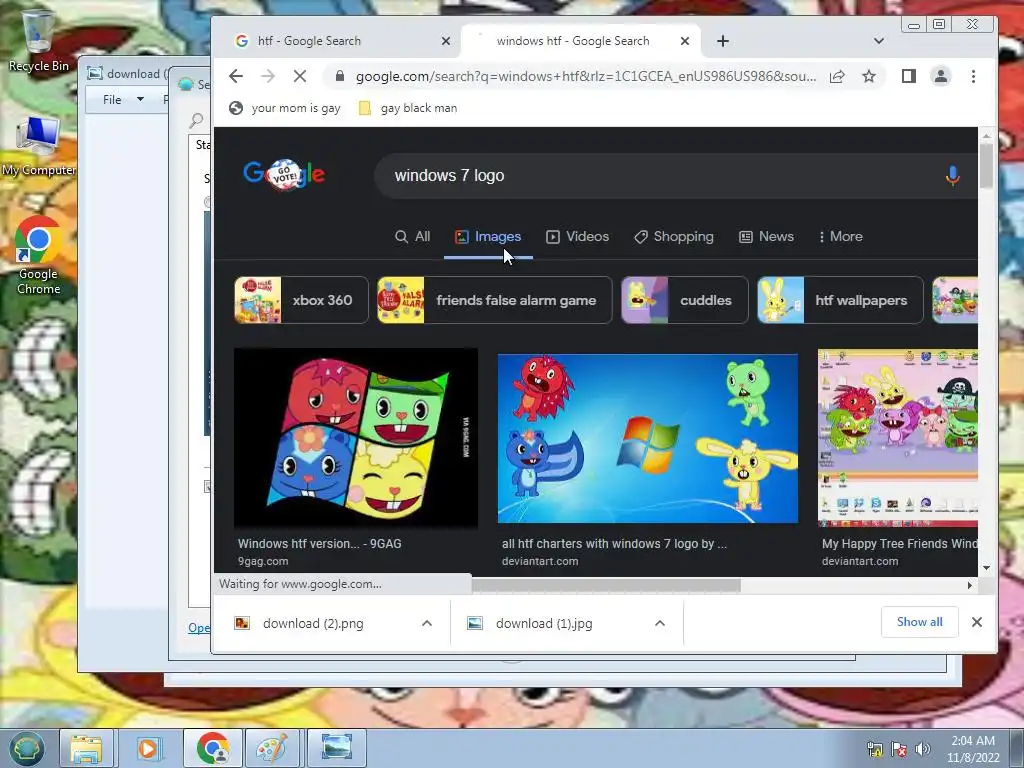The image size is (1024, 768).
Task: Filter by 'friends false alarm game' chip
Action: 494,300
